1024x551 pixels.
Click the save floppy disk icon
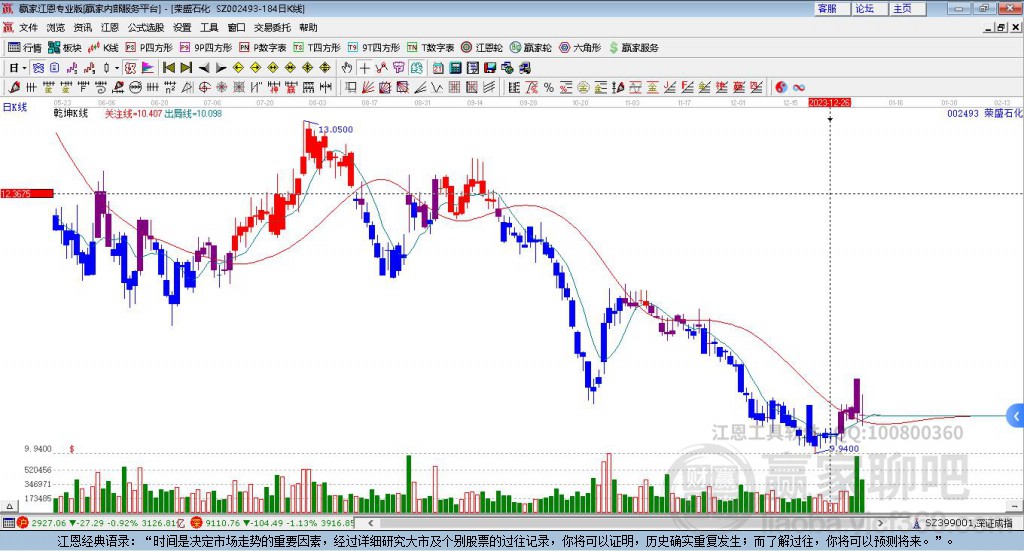(490, 68)
